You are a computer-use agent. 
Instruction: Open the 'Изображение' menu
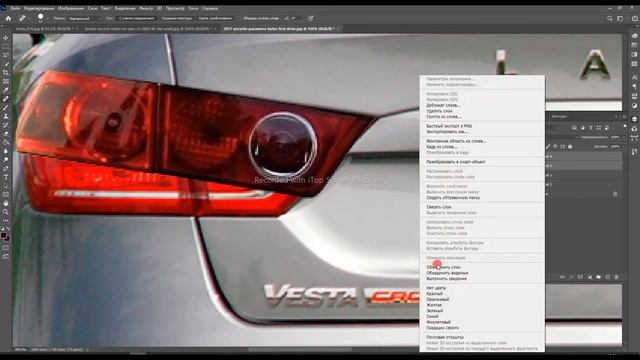pyautogui.click(x=70, y=8)
